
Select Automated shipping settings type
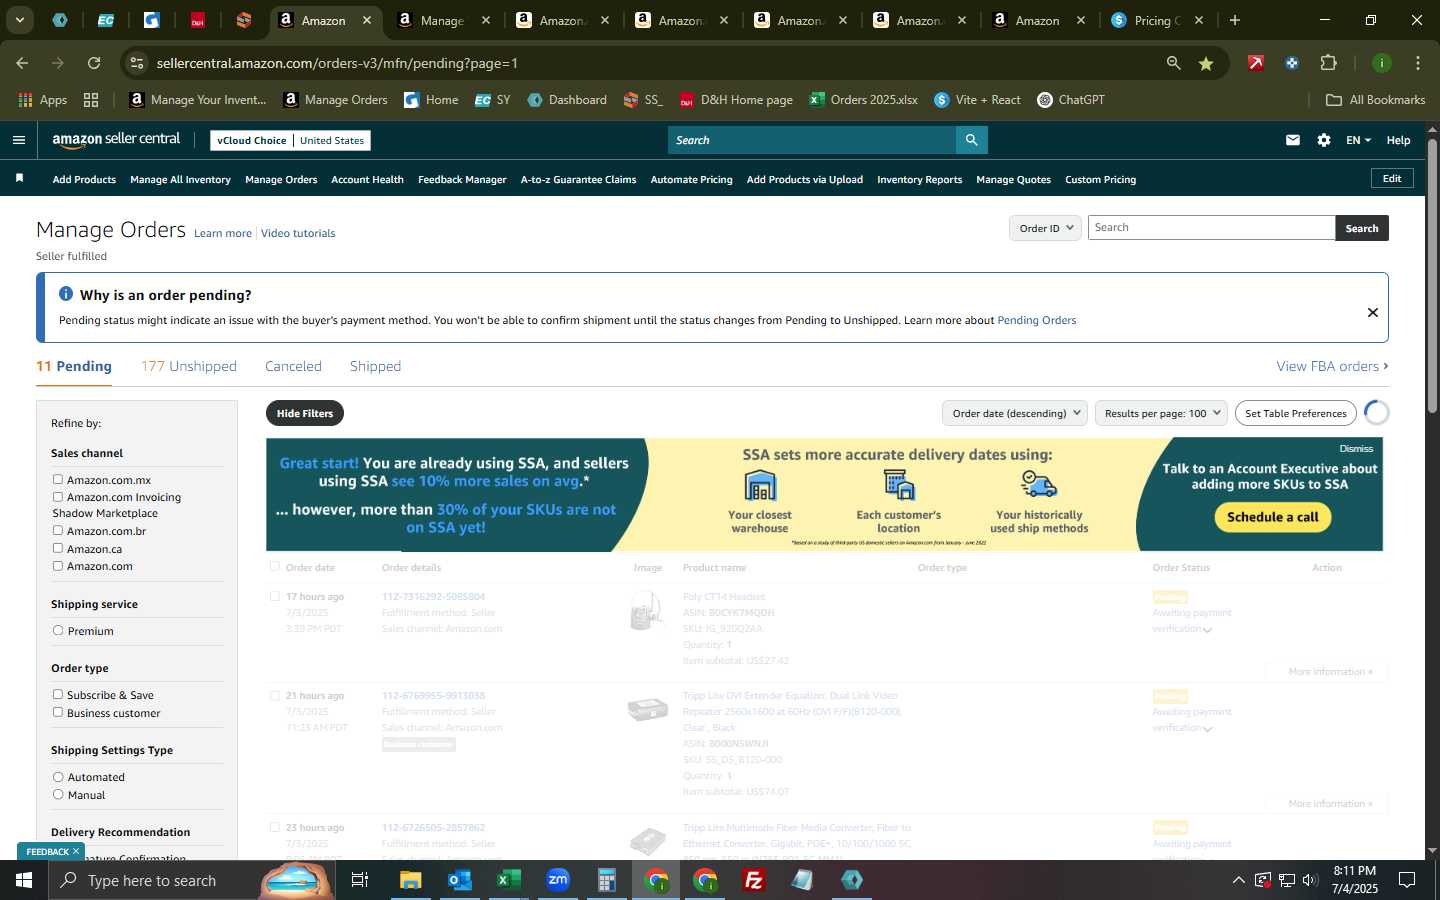tap(58, 776)
